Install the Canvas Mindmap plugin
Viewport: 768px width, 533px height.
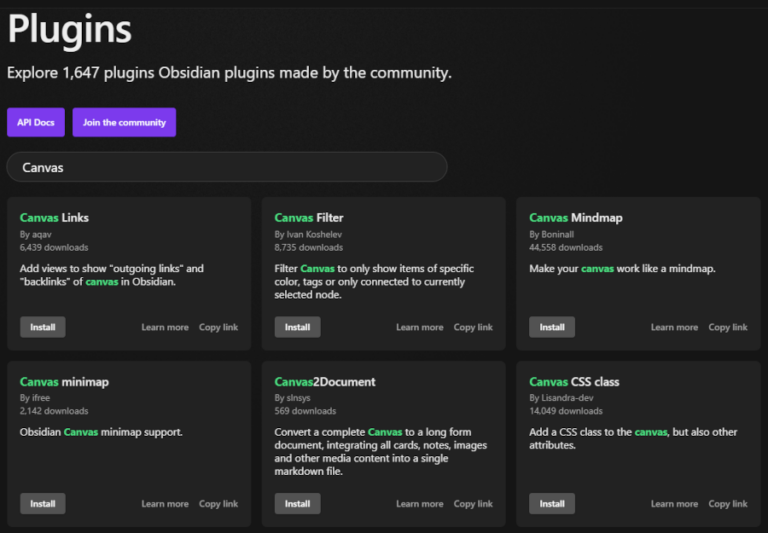click(x=552, y=327)
